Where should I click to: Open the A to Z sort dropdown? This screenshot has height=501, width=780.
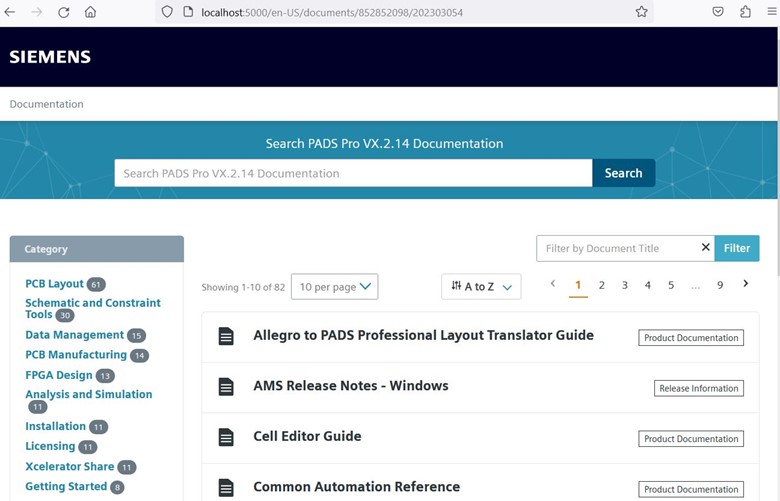(x=481, y=287)
